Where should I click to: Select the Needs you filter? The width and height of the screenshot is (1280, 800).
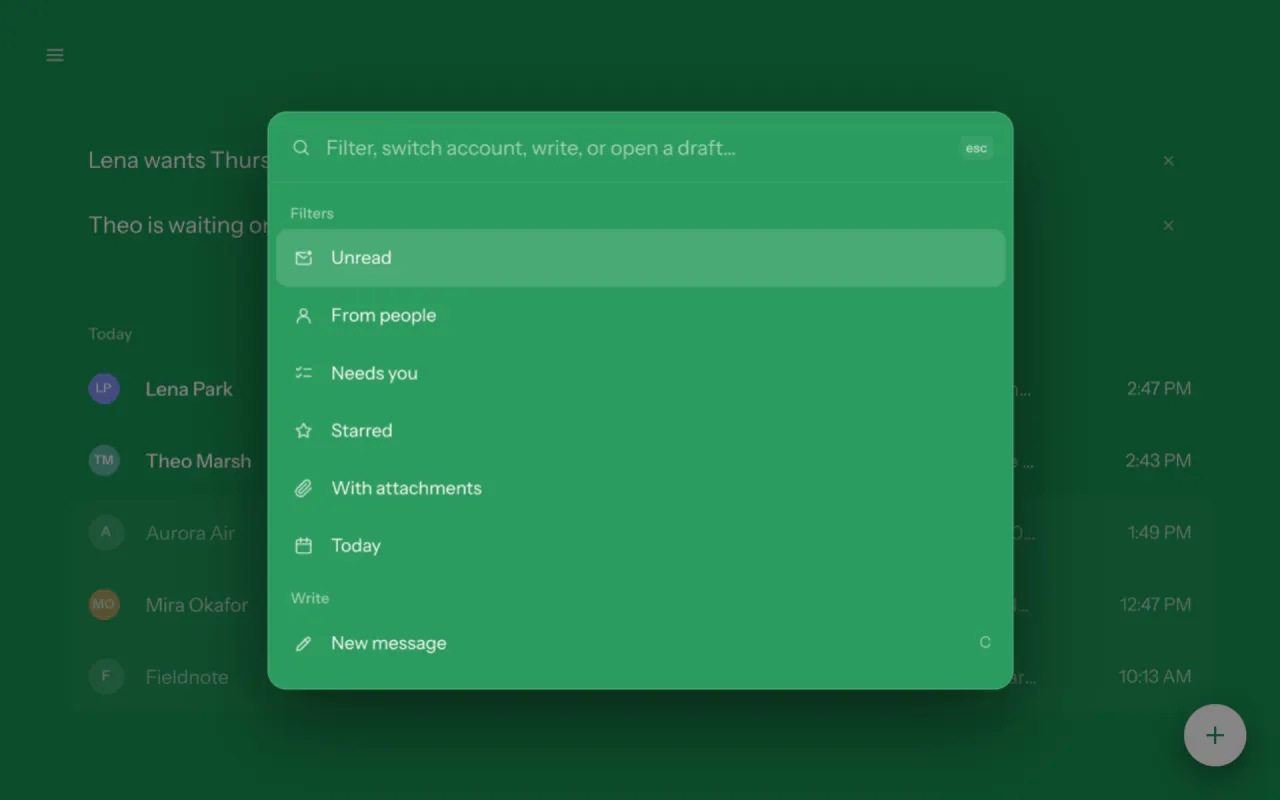point(640,373)
